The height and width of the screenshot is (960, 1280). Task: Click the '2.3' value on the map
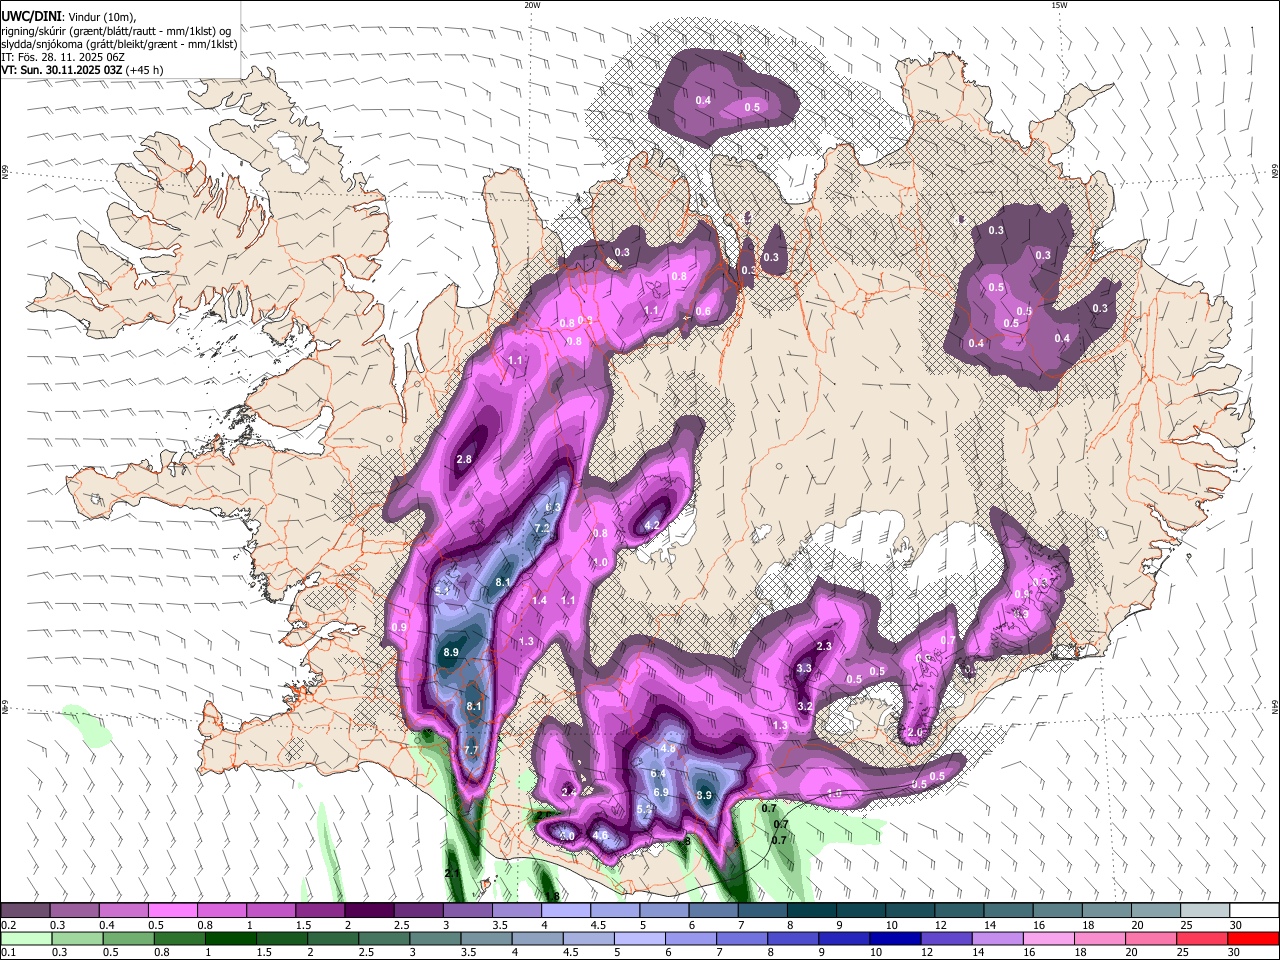click(x=824, y=647)
